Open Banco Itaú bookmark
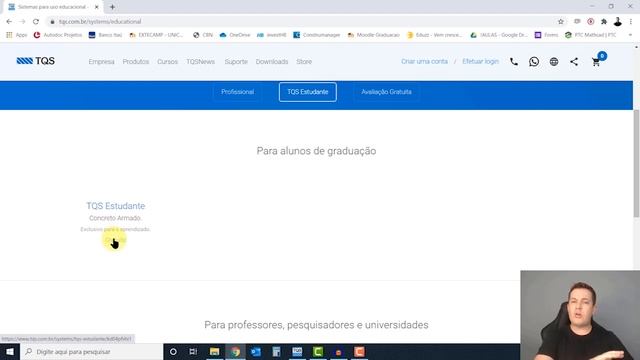The image size is (640, 360). pyautogui.click(x=105, y=35)
